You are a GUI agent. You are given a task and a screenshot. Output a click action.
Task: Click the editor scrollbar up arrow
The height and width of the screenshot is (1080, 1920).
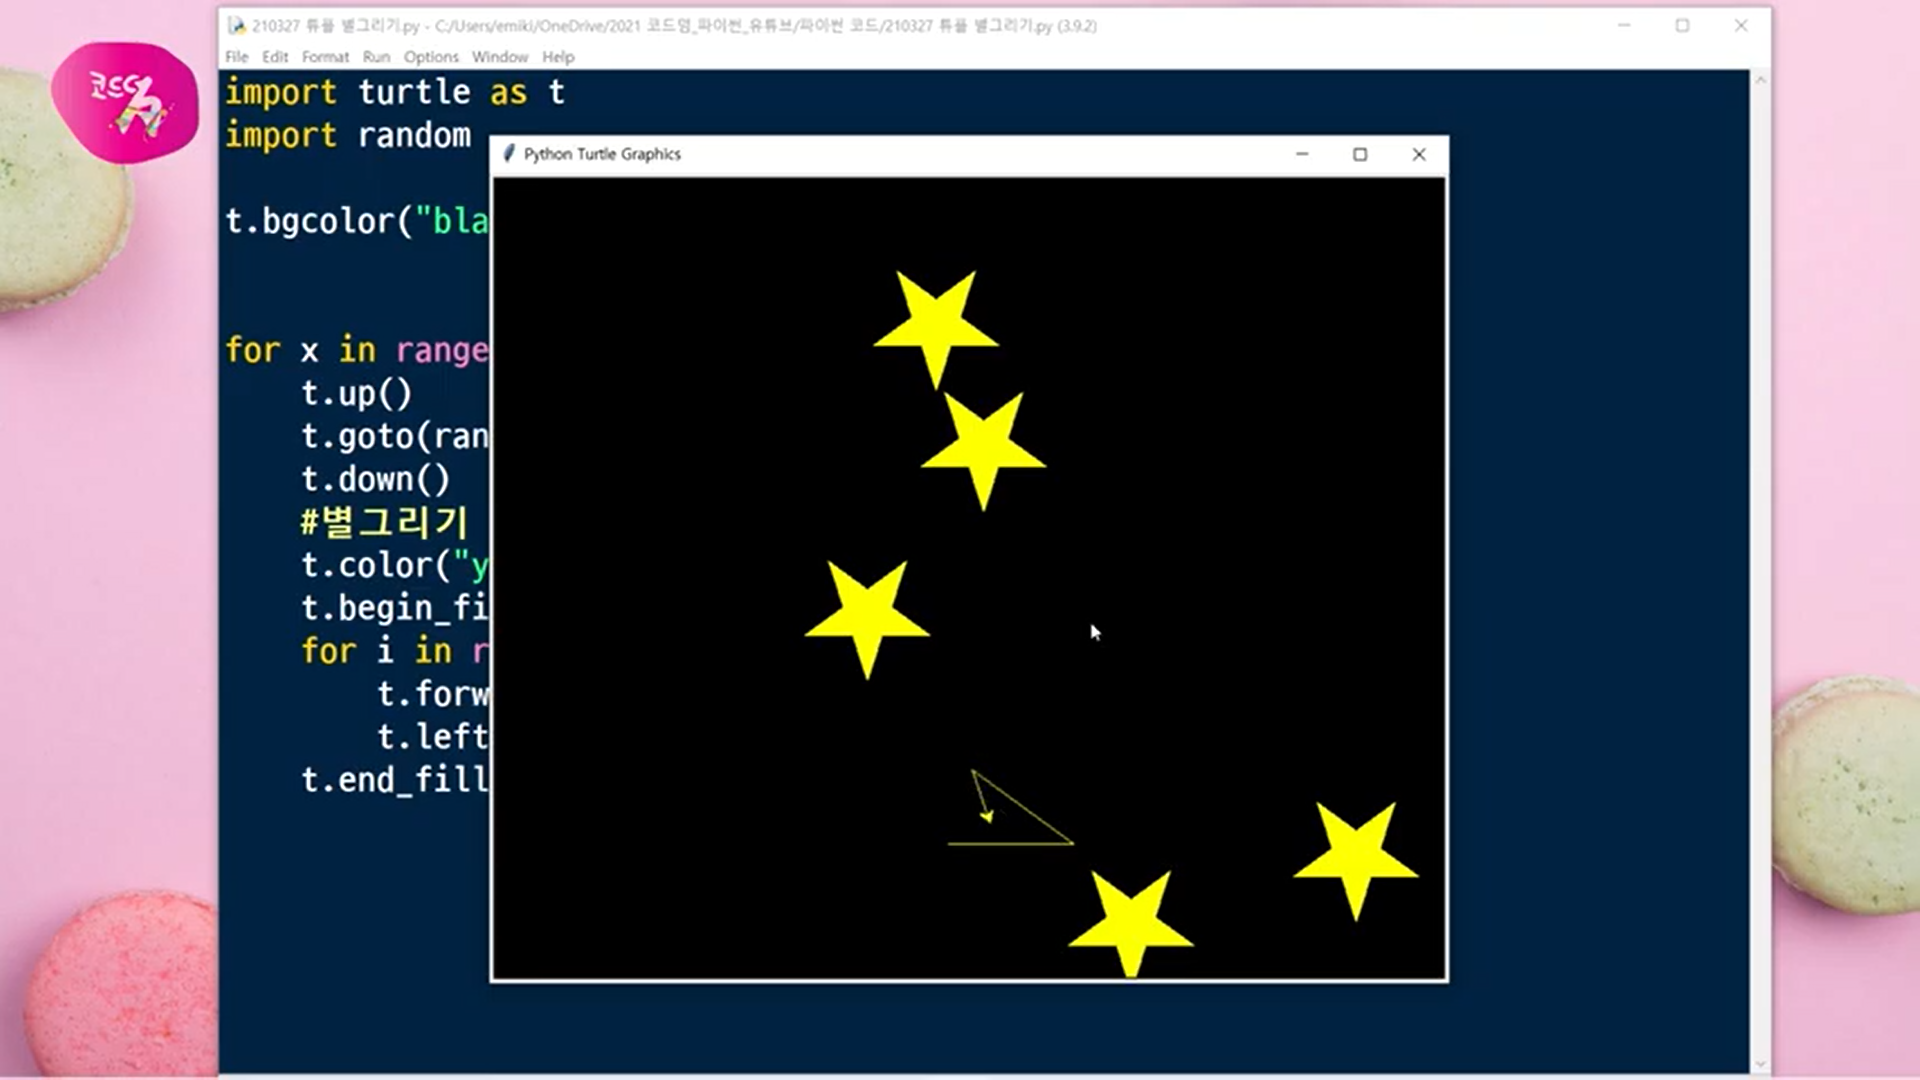[x=1761, y=80]
